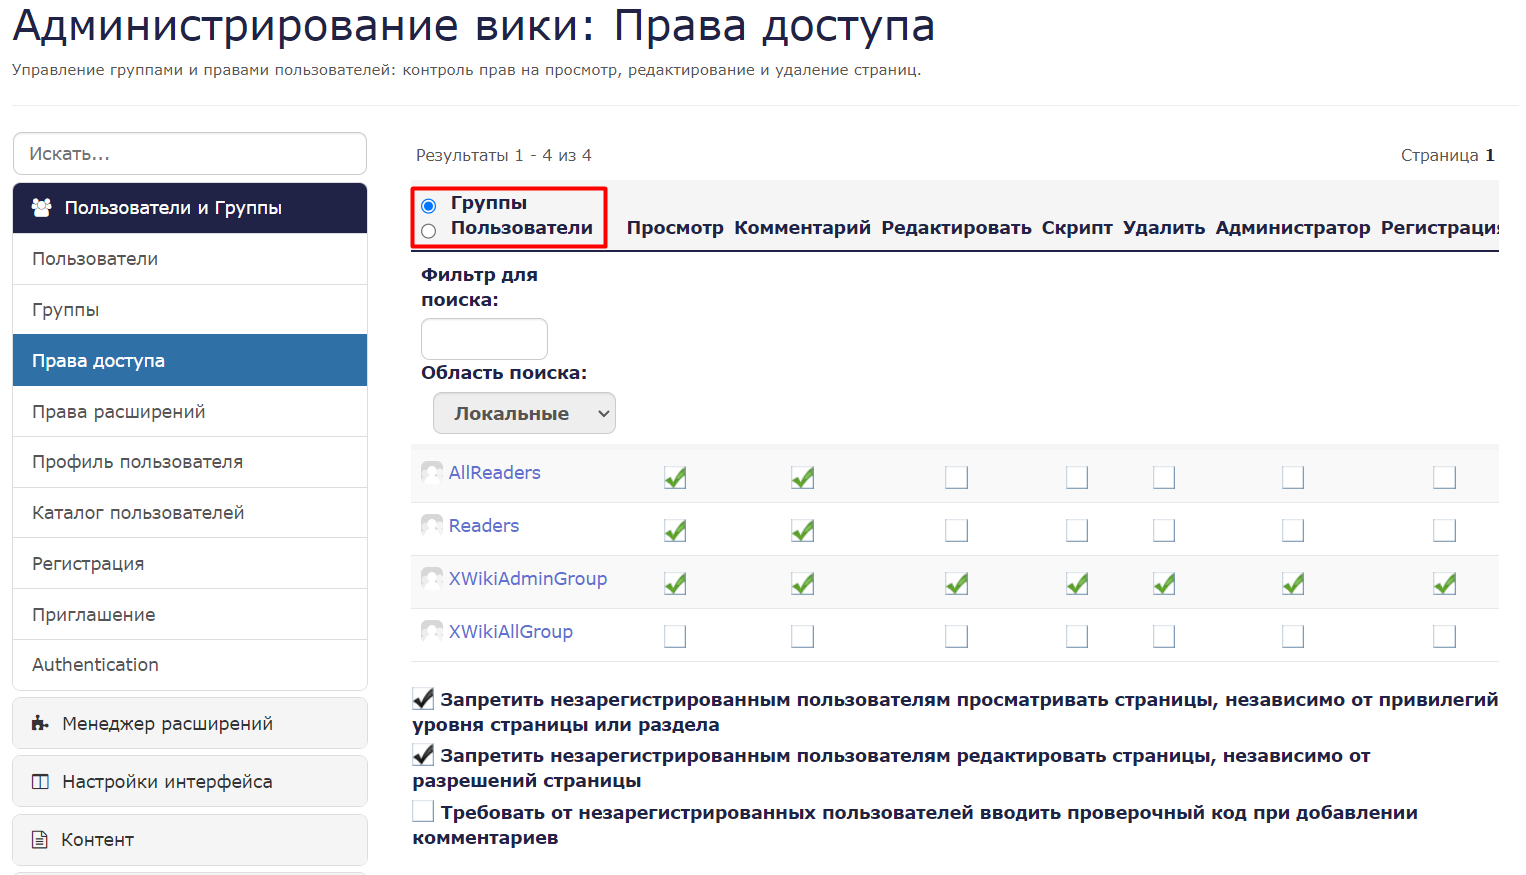Toggle Комментарий right for Readers
The width and height of the screenshot is (1526, 875).
coord(802,531)
